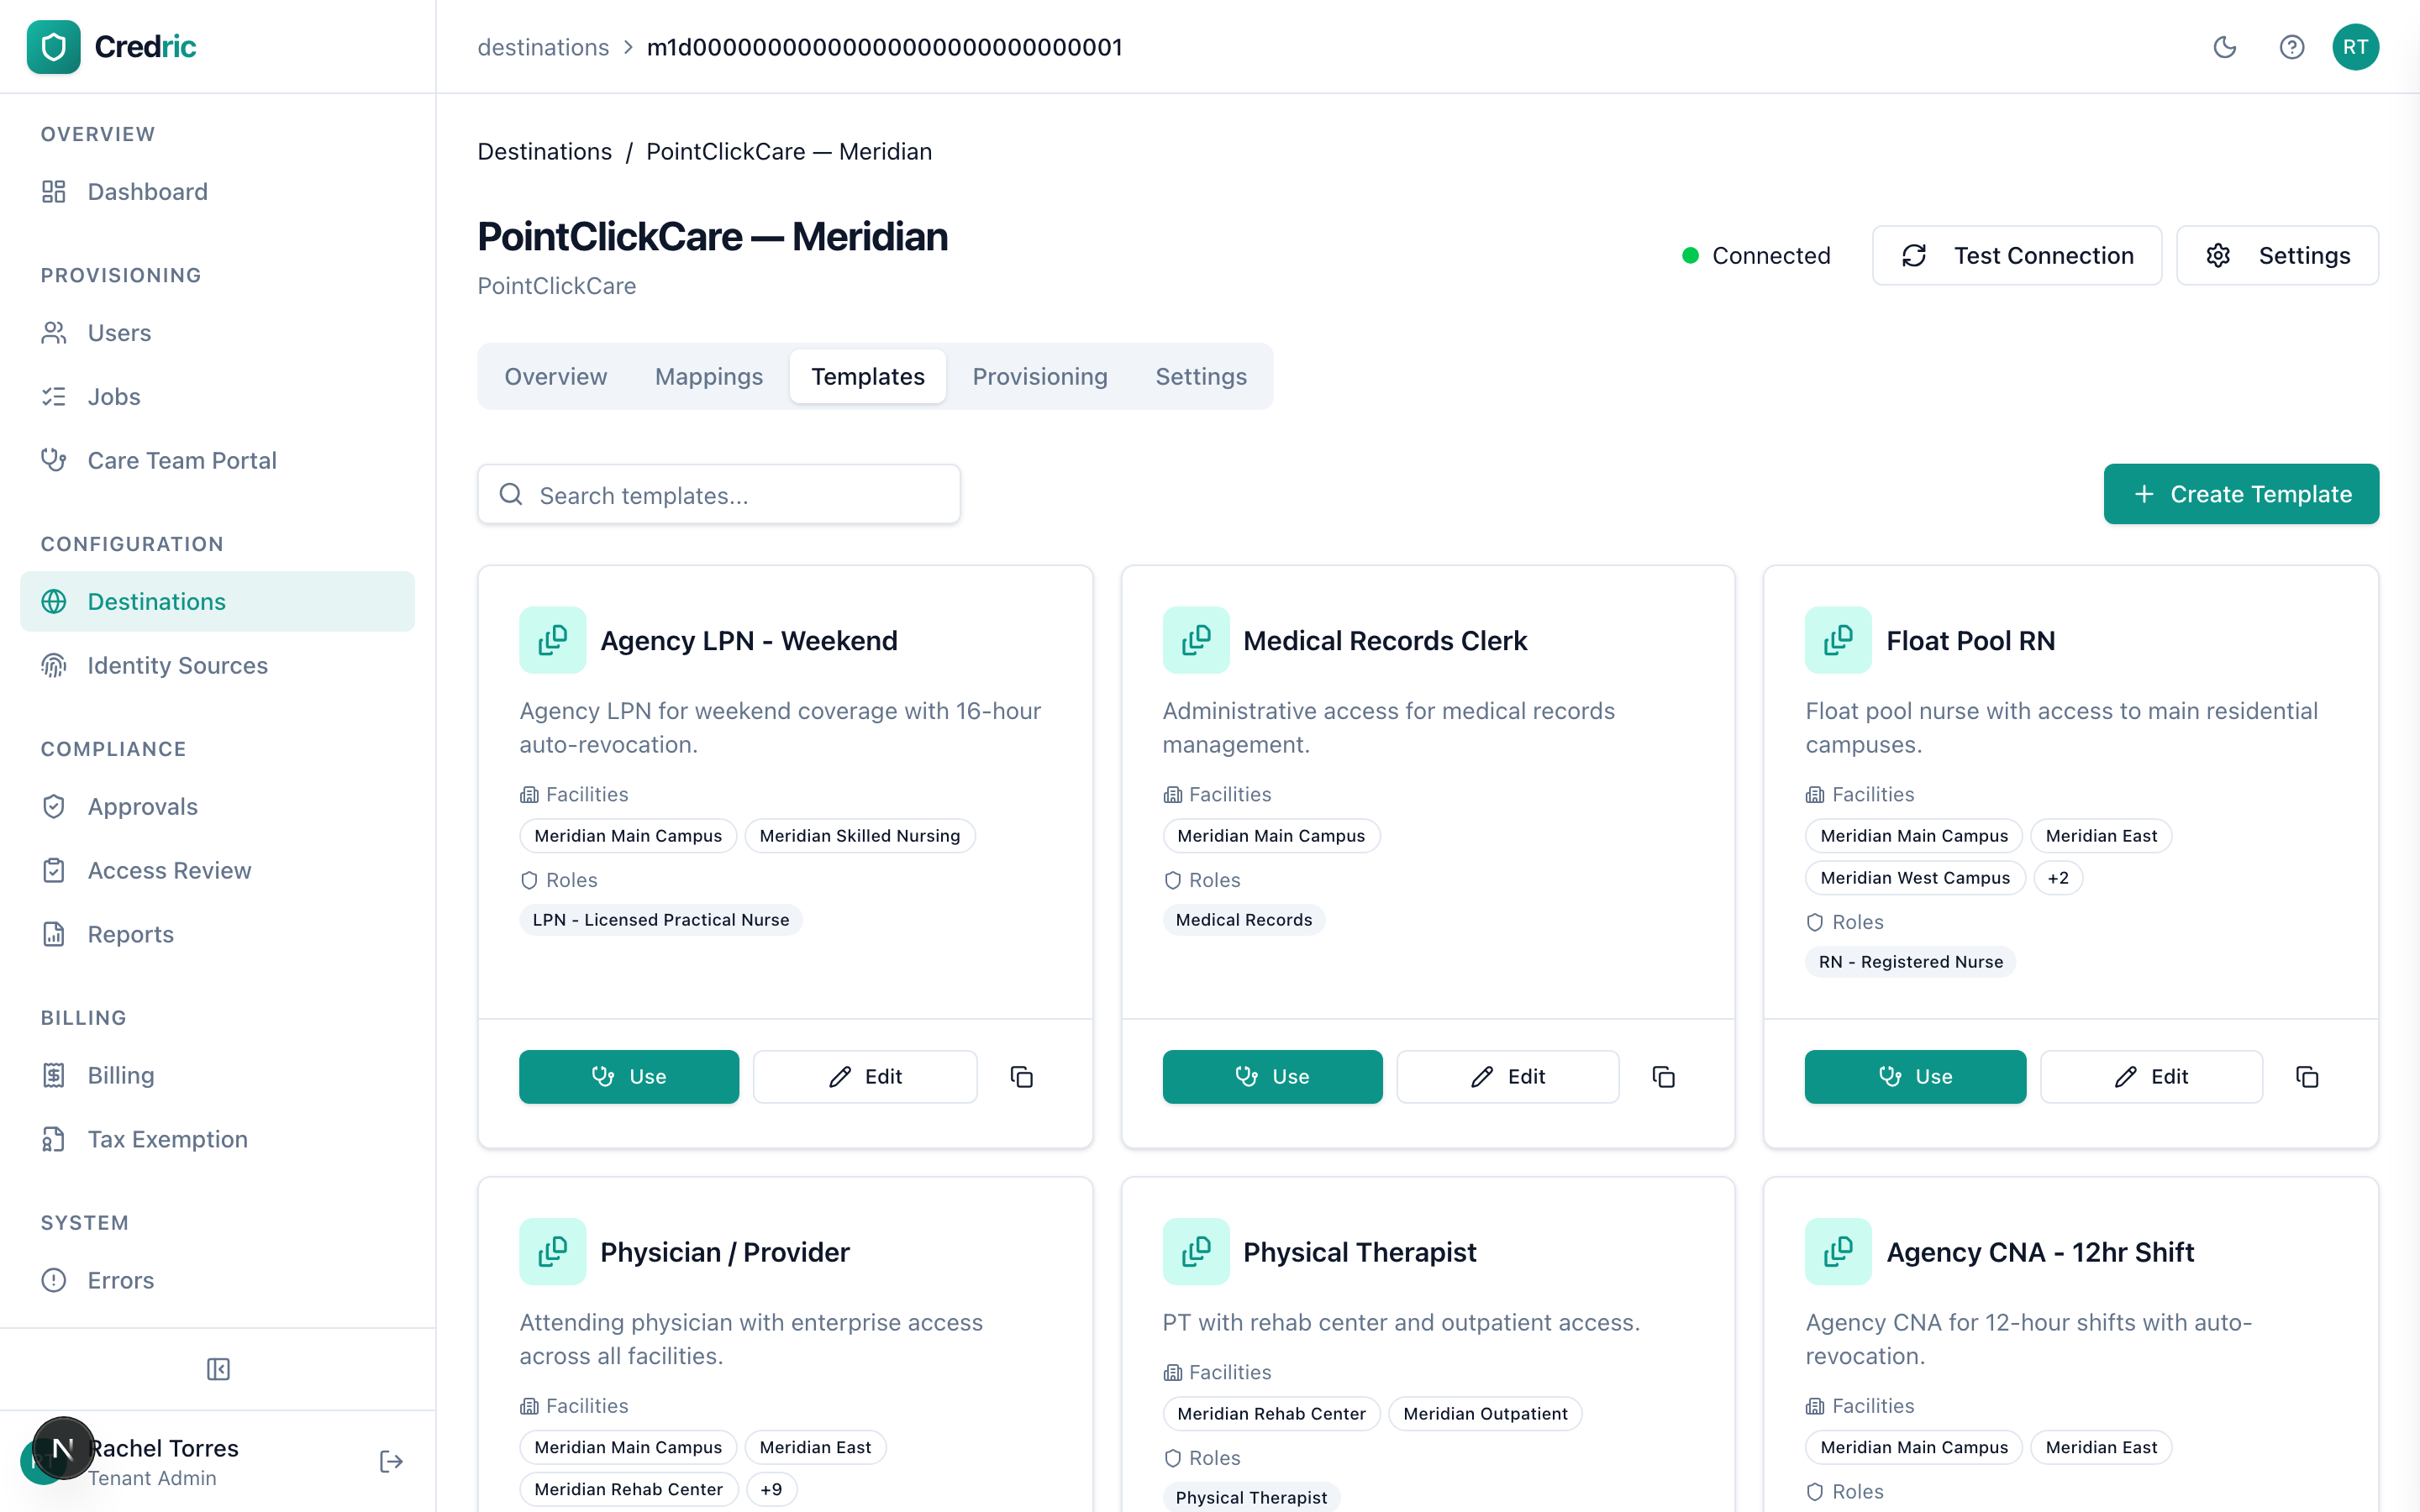Edit the Agency LPN - Weekend template
This screenshot has width=2420, height=1512.
tap(865, 1077)
